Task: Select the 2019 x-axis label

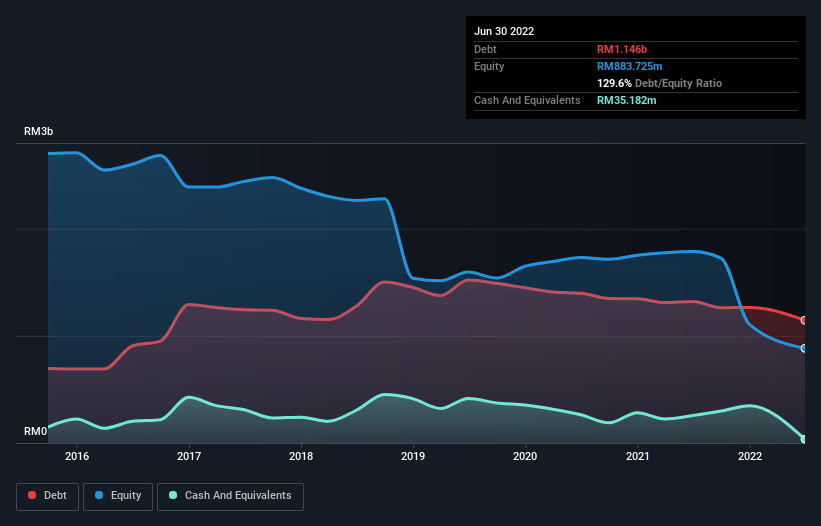Action: (413, 456)
